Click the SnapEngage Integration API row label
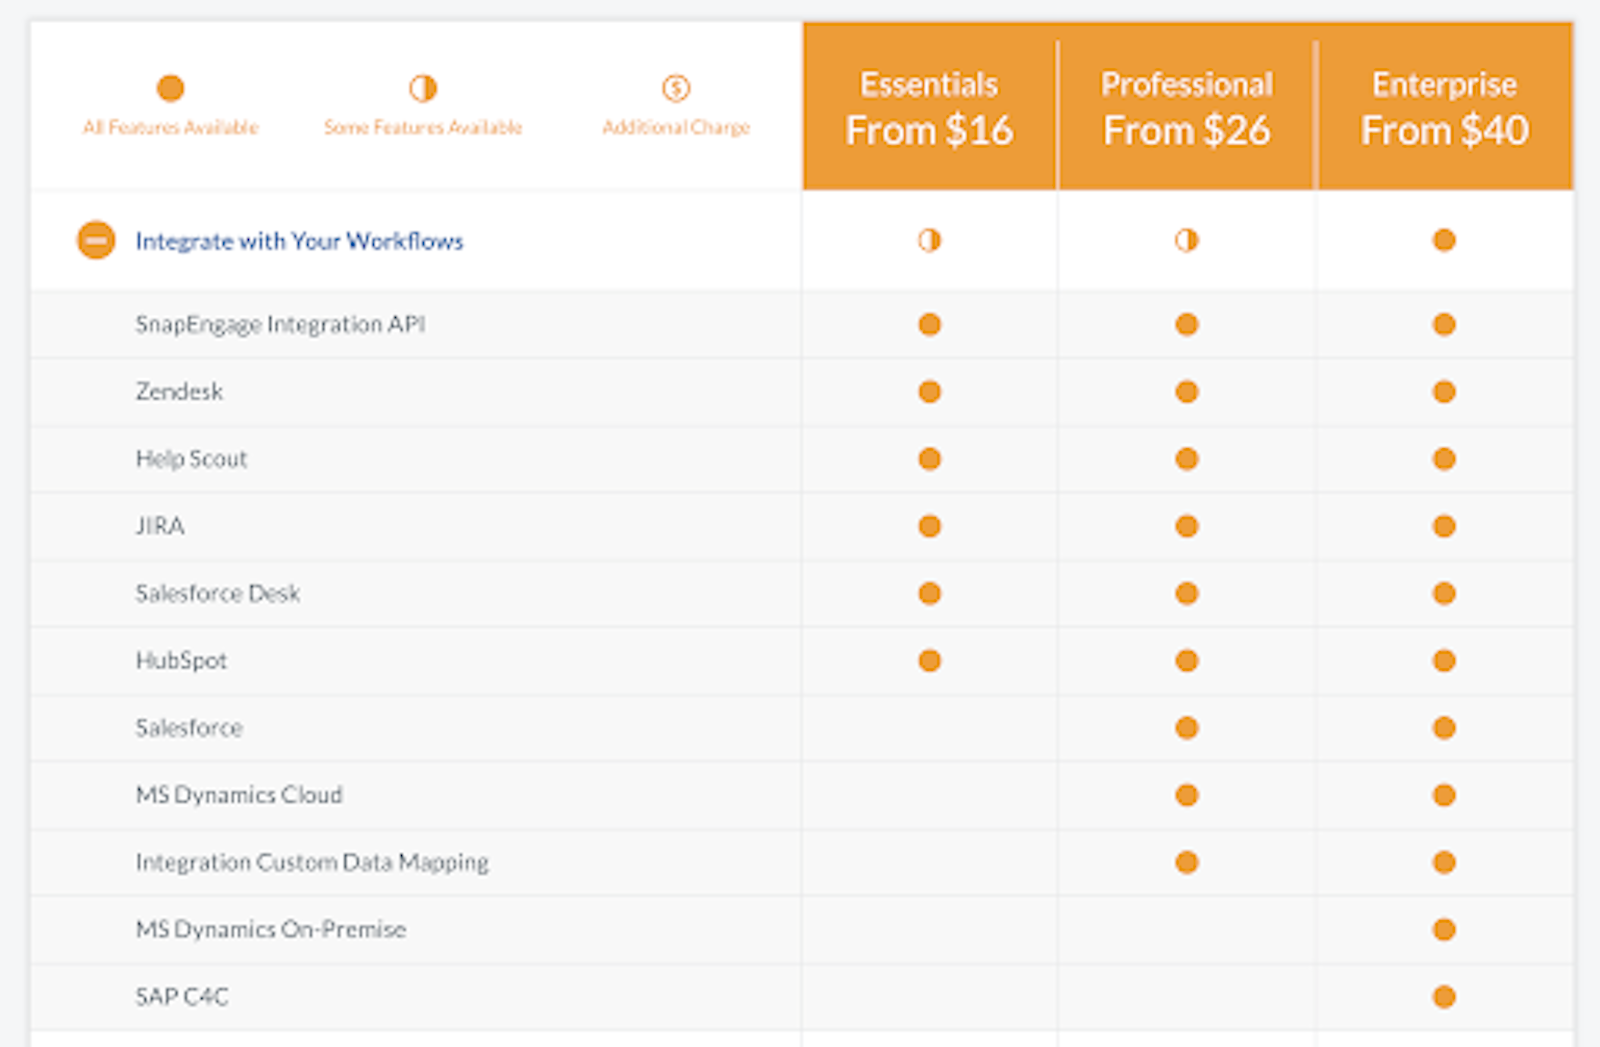The width and height of the screenshot is (1600, 1047). coord(280,324)
